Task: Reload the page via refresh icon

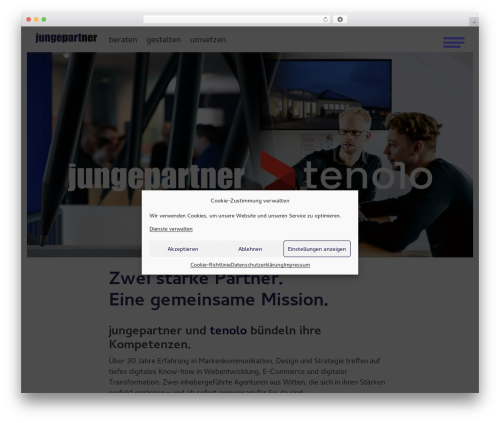Action: [325, 20]
